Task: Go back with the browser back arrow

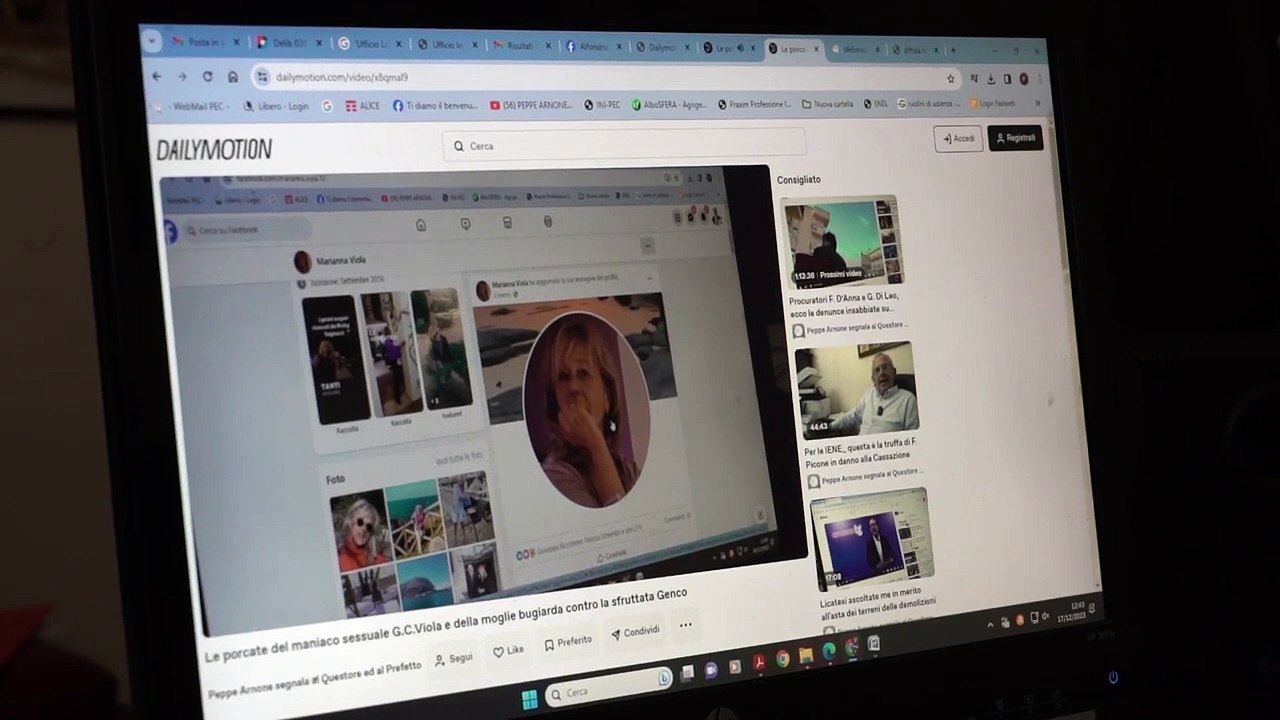Action: 157,76
